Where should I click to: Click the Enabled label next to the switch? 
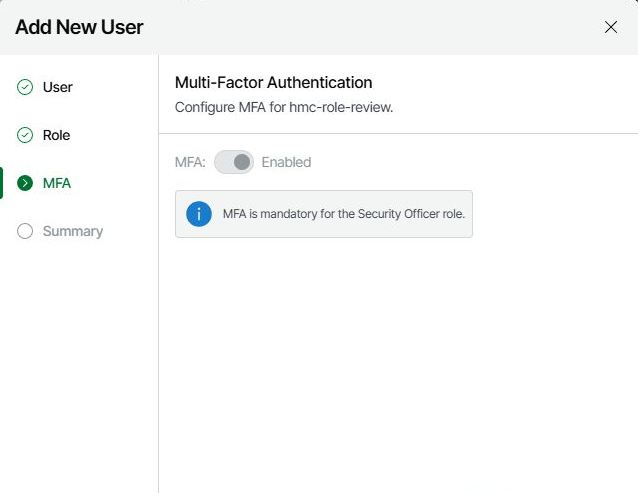tap(286, 162)
